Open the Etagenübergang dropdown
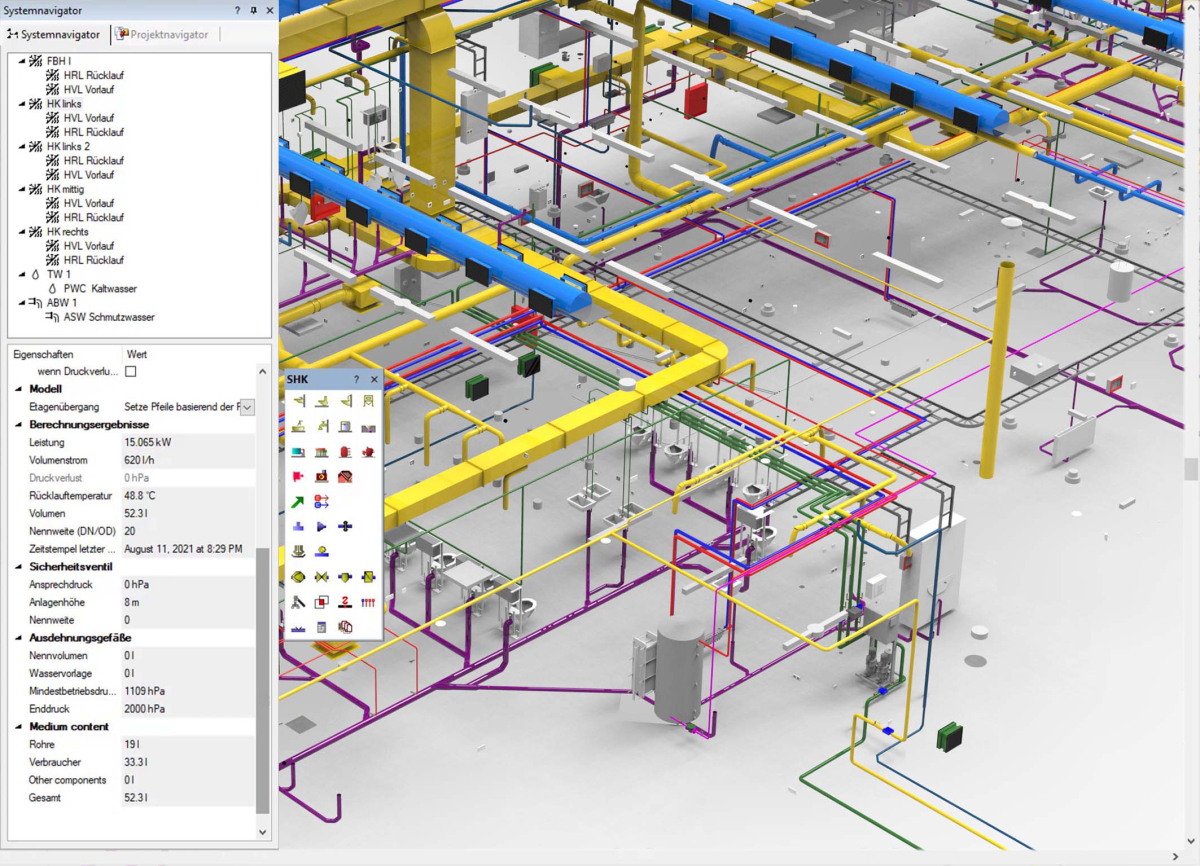1200x866 pixels. tap(247, 407)
